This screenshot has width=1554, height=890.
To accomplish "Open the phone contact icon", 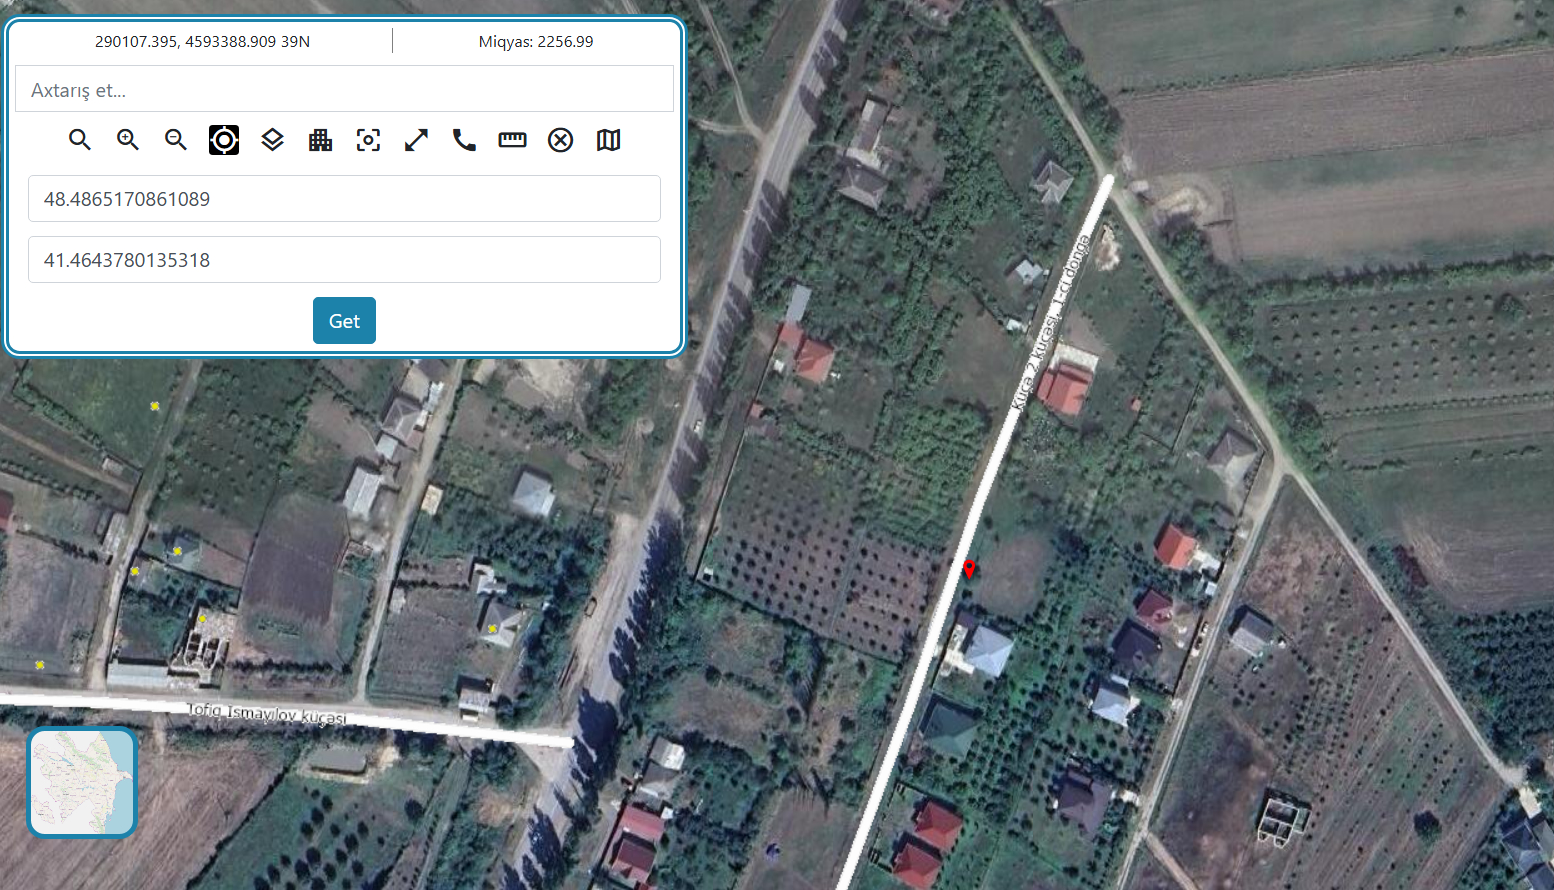I will click(464, 140).
